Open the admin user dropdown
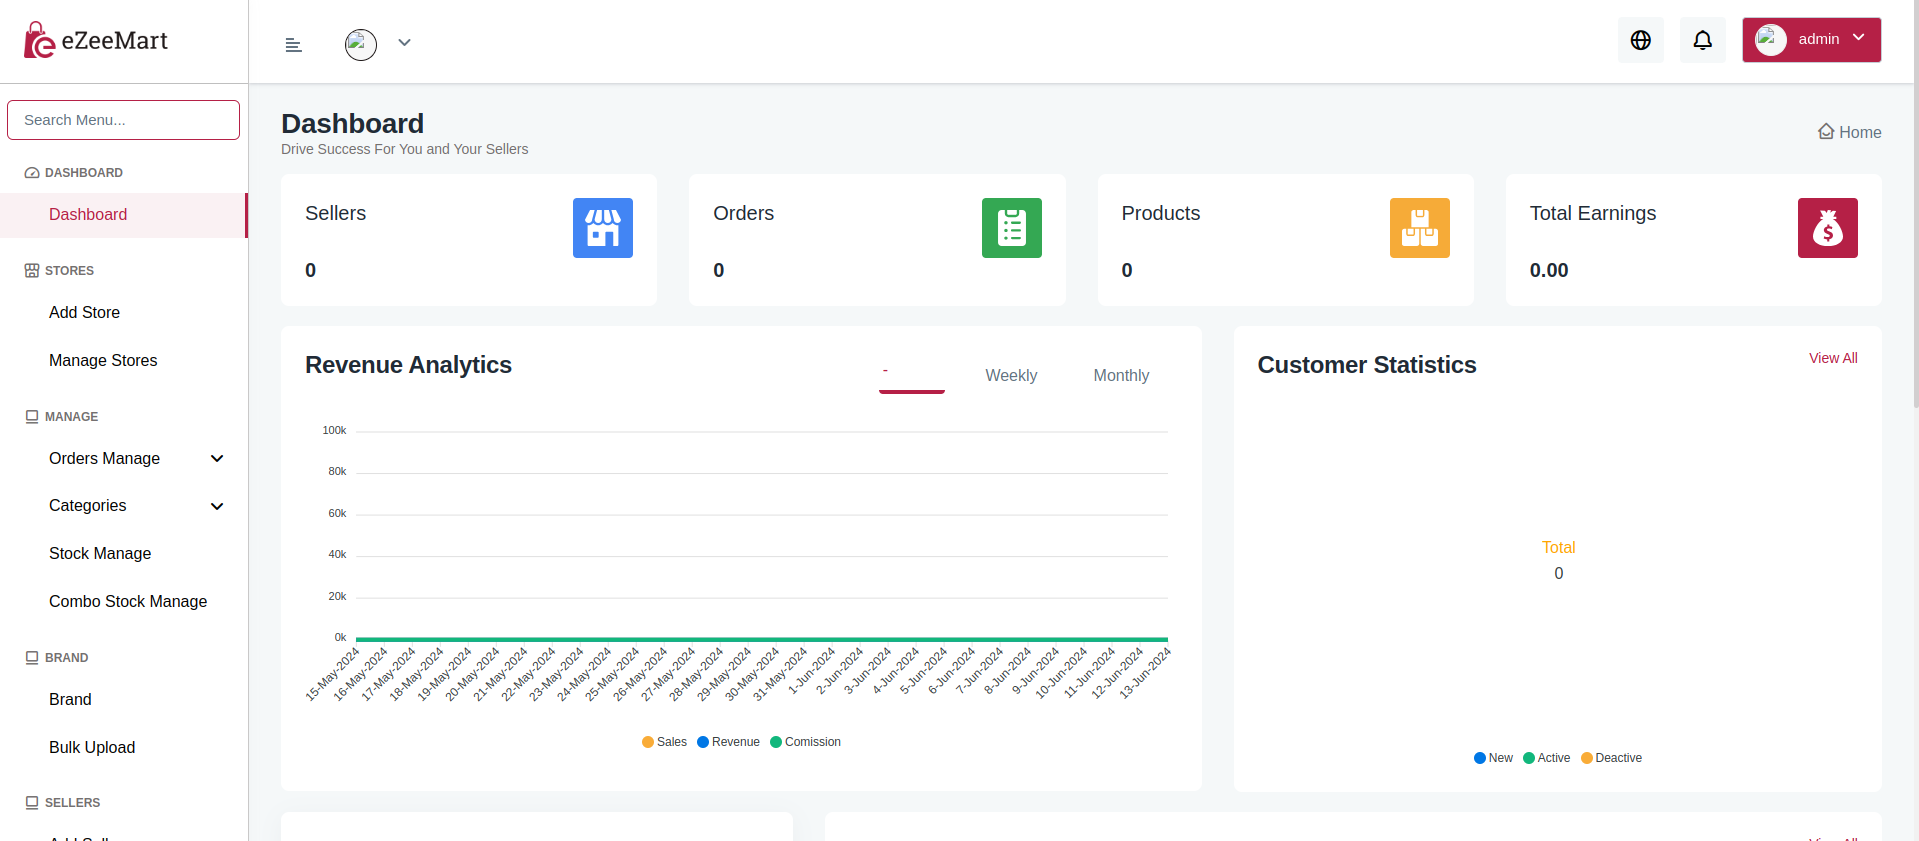Viewport: 1919px width, 841px height. pos(1811,40)
